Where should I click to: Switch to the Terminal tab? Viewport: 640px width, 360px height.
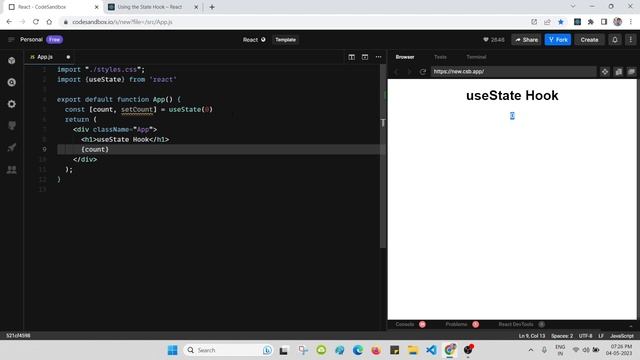click(x=476, y=57)
